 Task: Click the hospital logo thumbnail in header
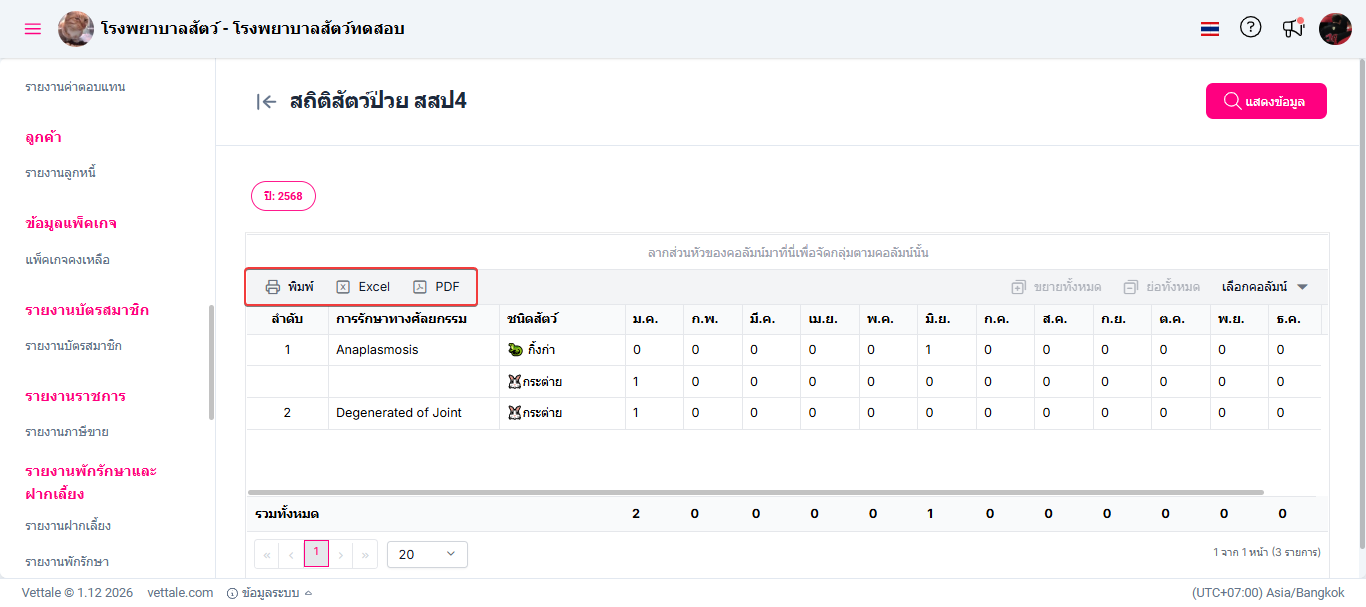coord(76,29)
